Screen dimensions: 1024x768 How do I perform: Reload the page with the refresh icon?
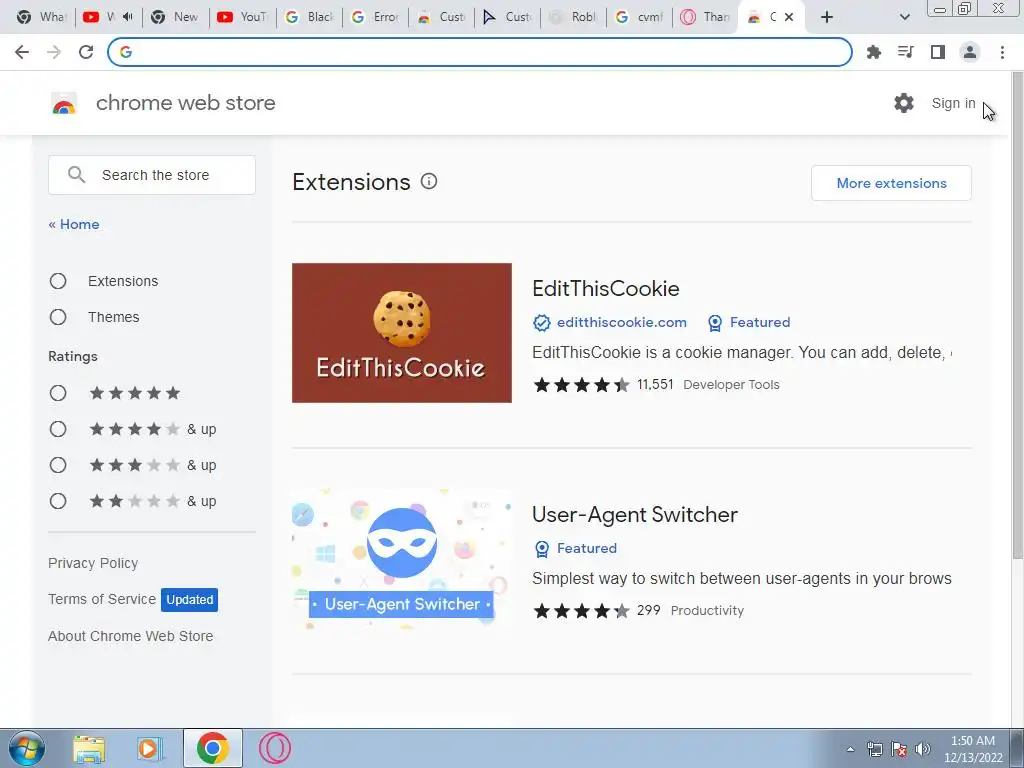click(x=86, y=52)
